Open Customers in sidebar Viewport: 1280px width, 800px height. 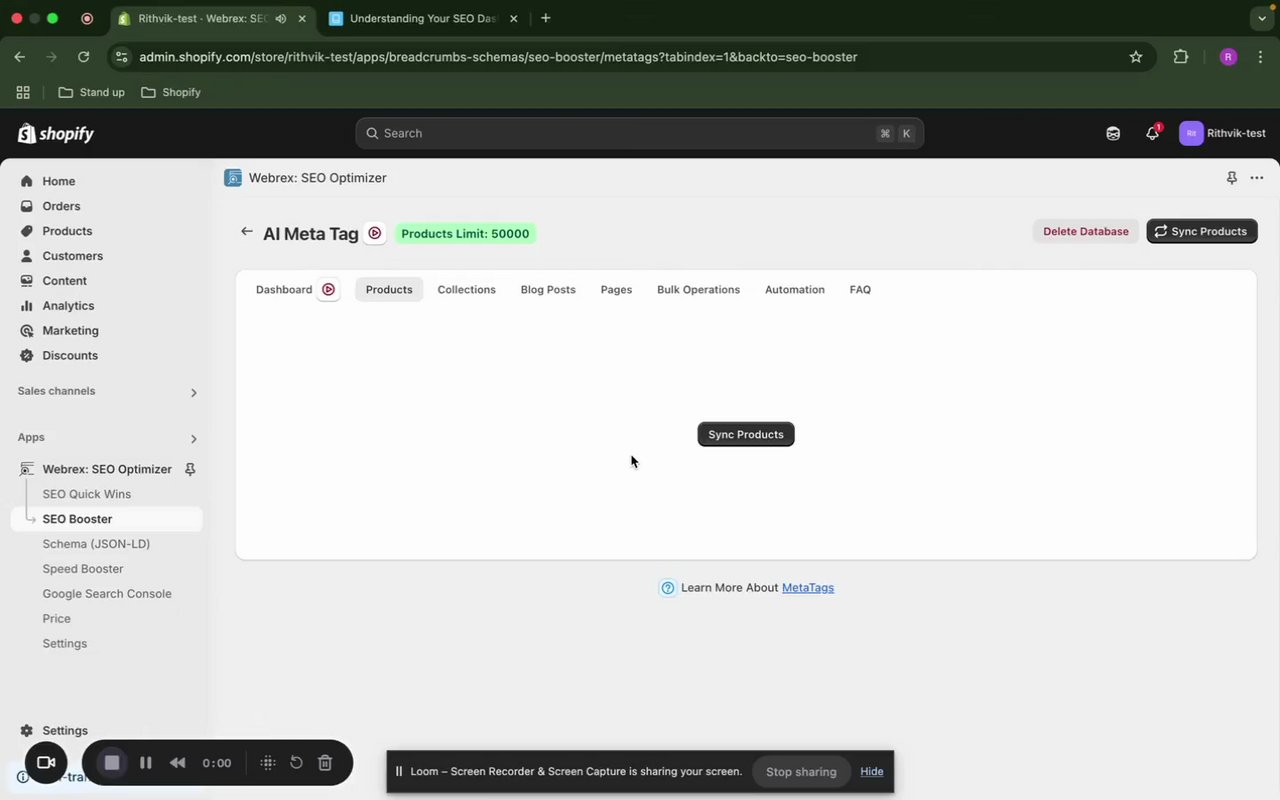(72, 256)
